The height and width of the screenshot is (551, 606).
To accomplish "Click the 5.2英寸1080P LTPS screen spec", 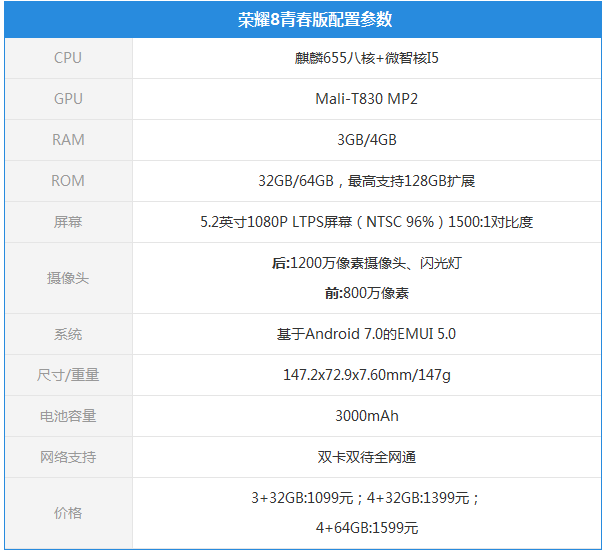I will point(366,222).
